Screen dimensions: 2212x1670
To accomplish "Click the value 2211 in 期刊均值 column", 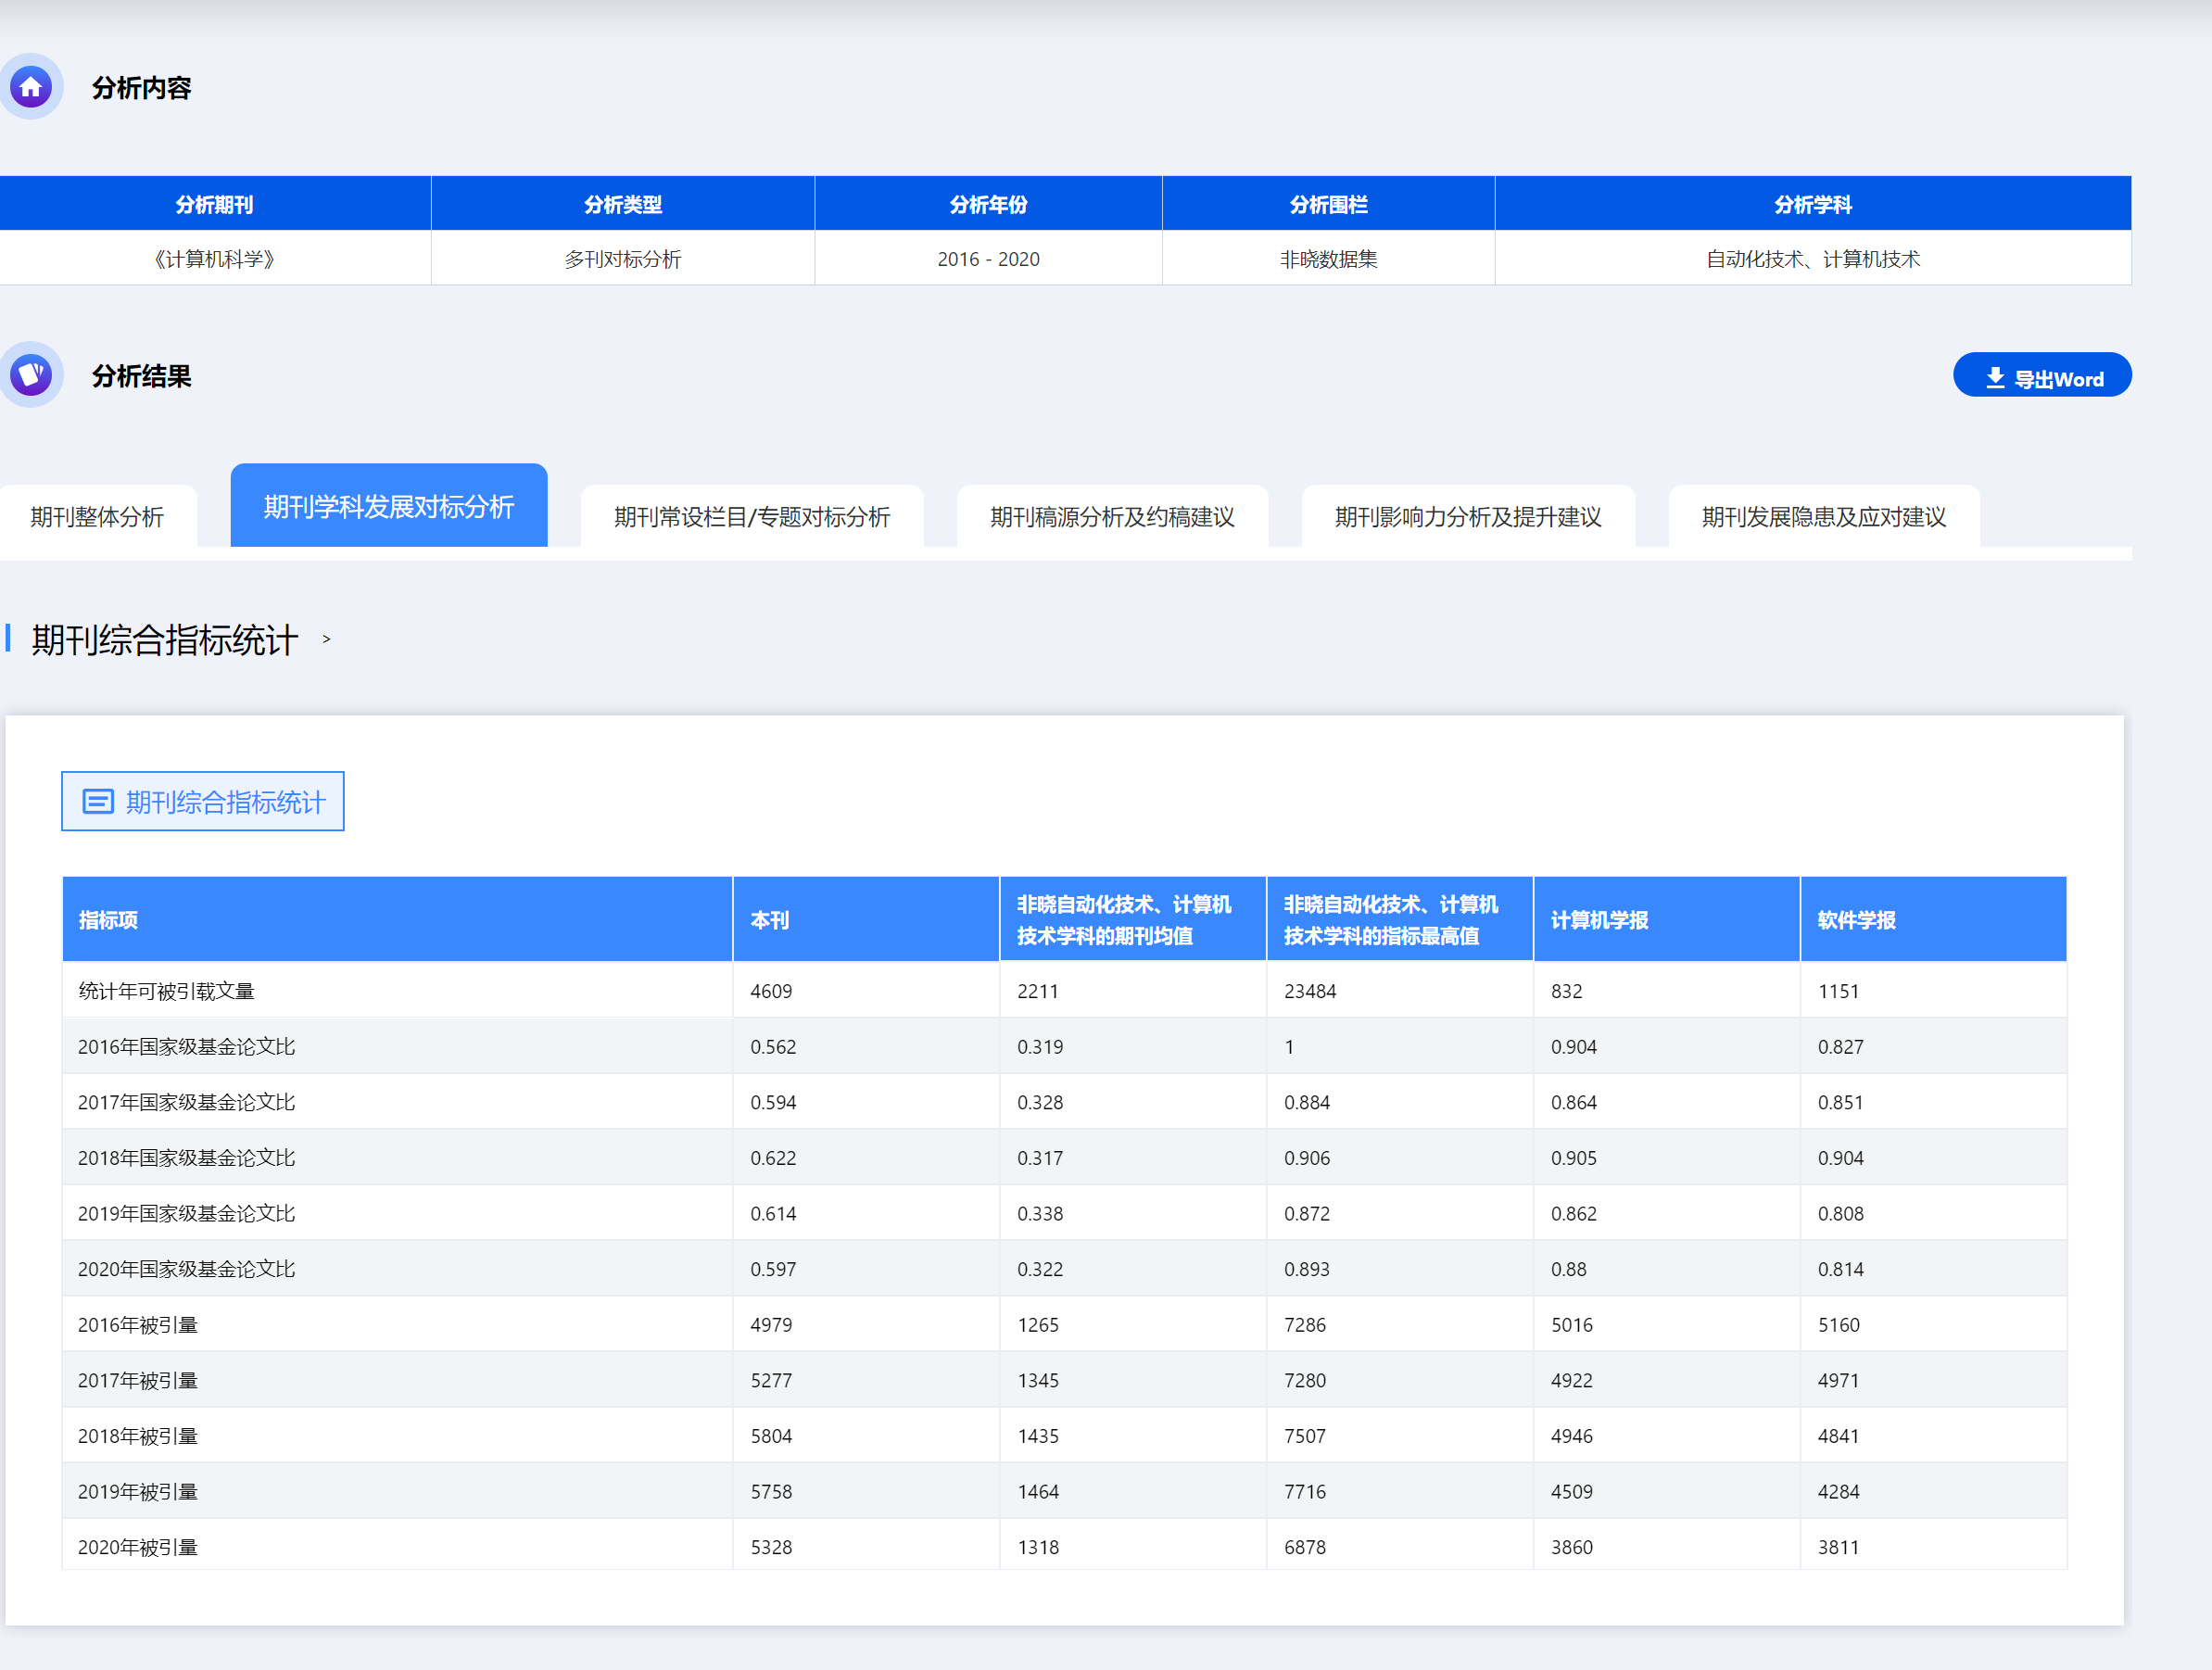I will pyautogui.click(x=1038, y=991).
